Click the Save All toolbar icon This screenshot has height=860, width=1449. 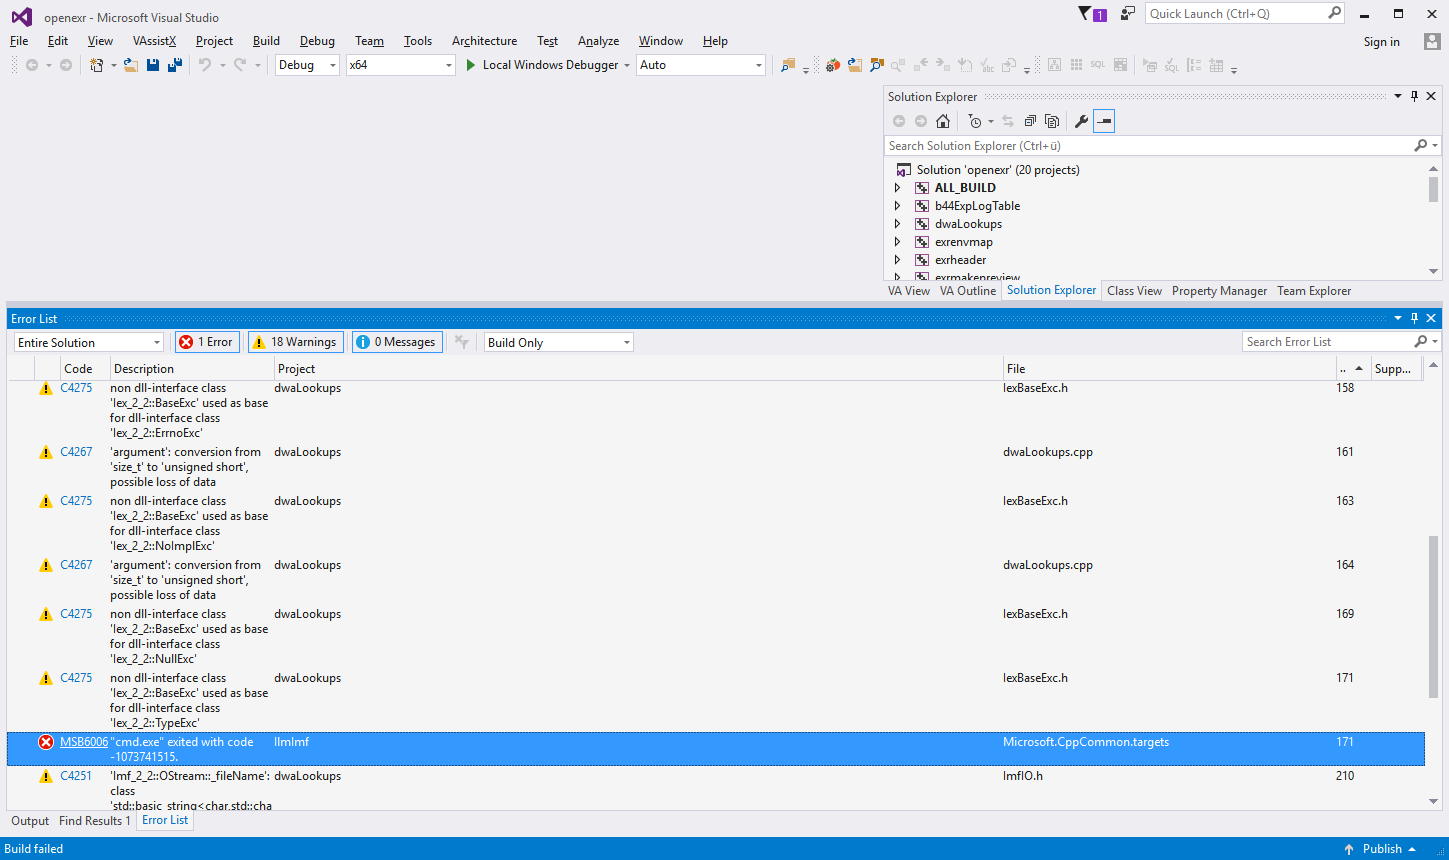pos(175,65)
